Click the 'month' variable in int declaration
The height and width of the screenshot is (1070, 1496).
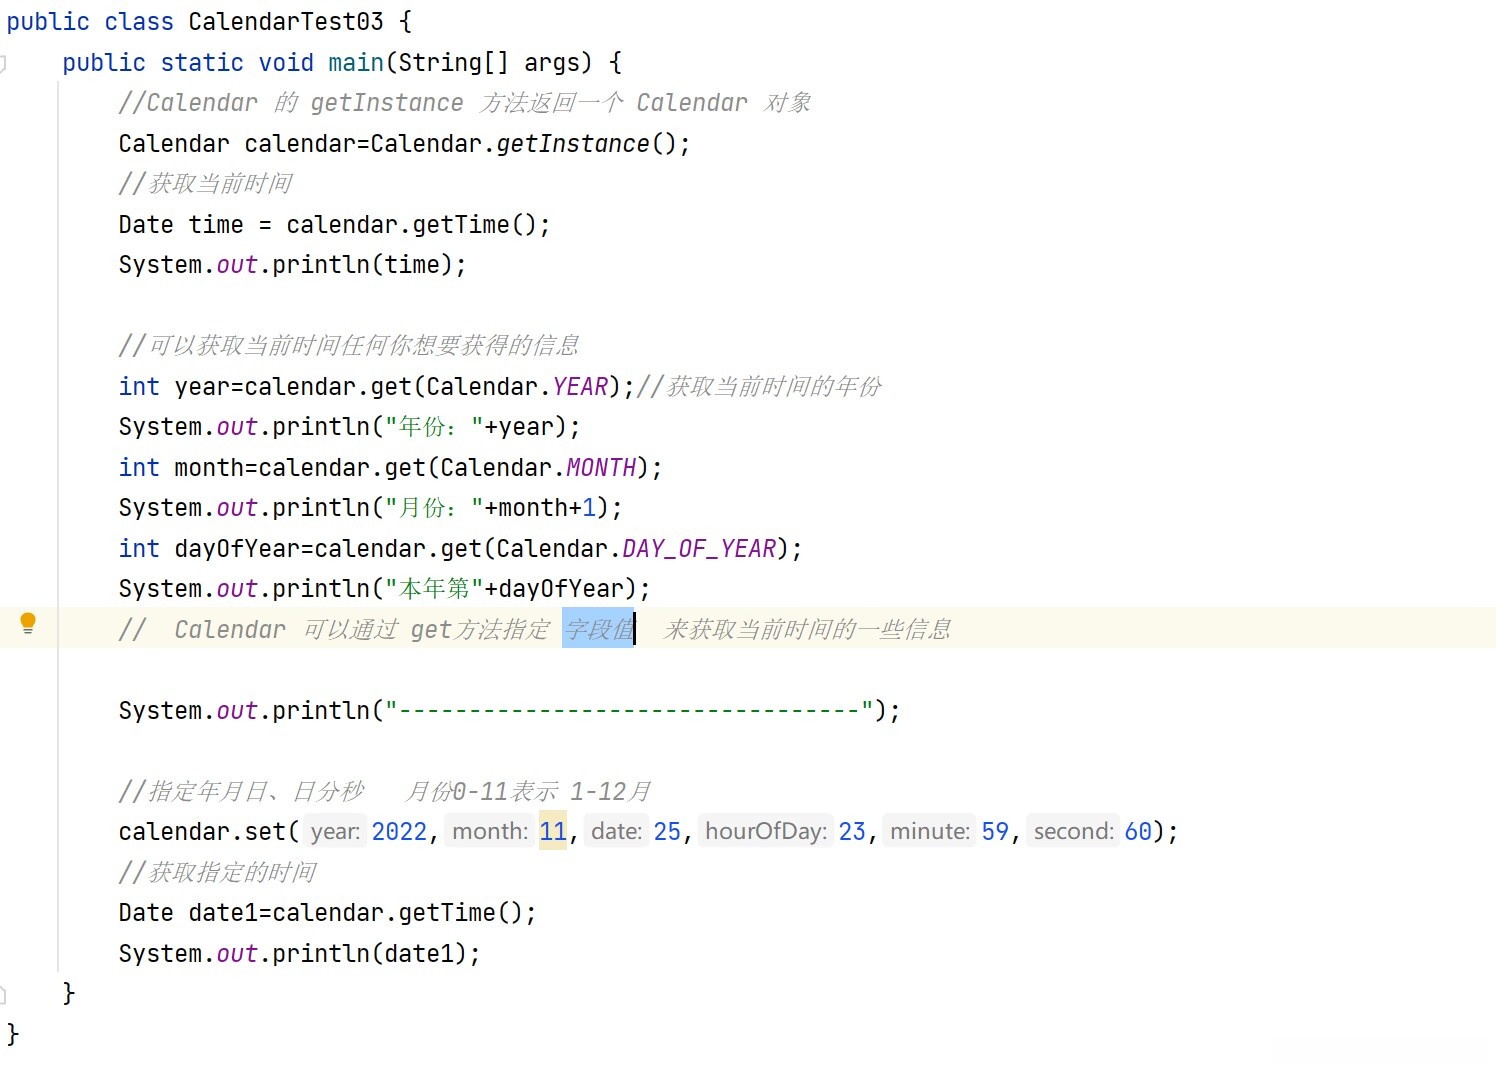coord(209,468)
